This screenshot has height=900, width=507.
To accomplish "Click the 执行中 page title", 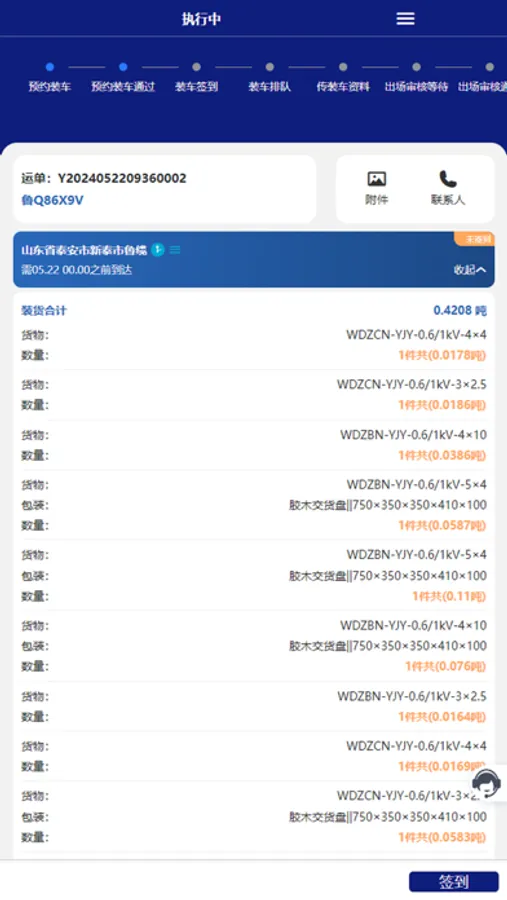I will 202,19.
